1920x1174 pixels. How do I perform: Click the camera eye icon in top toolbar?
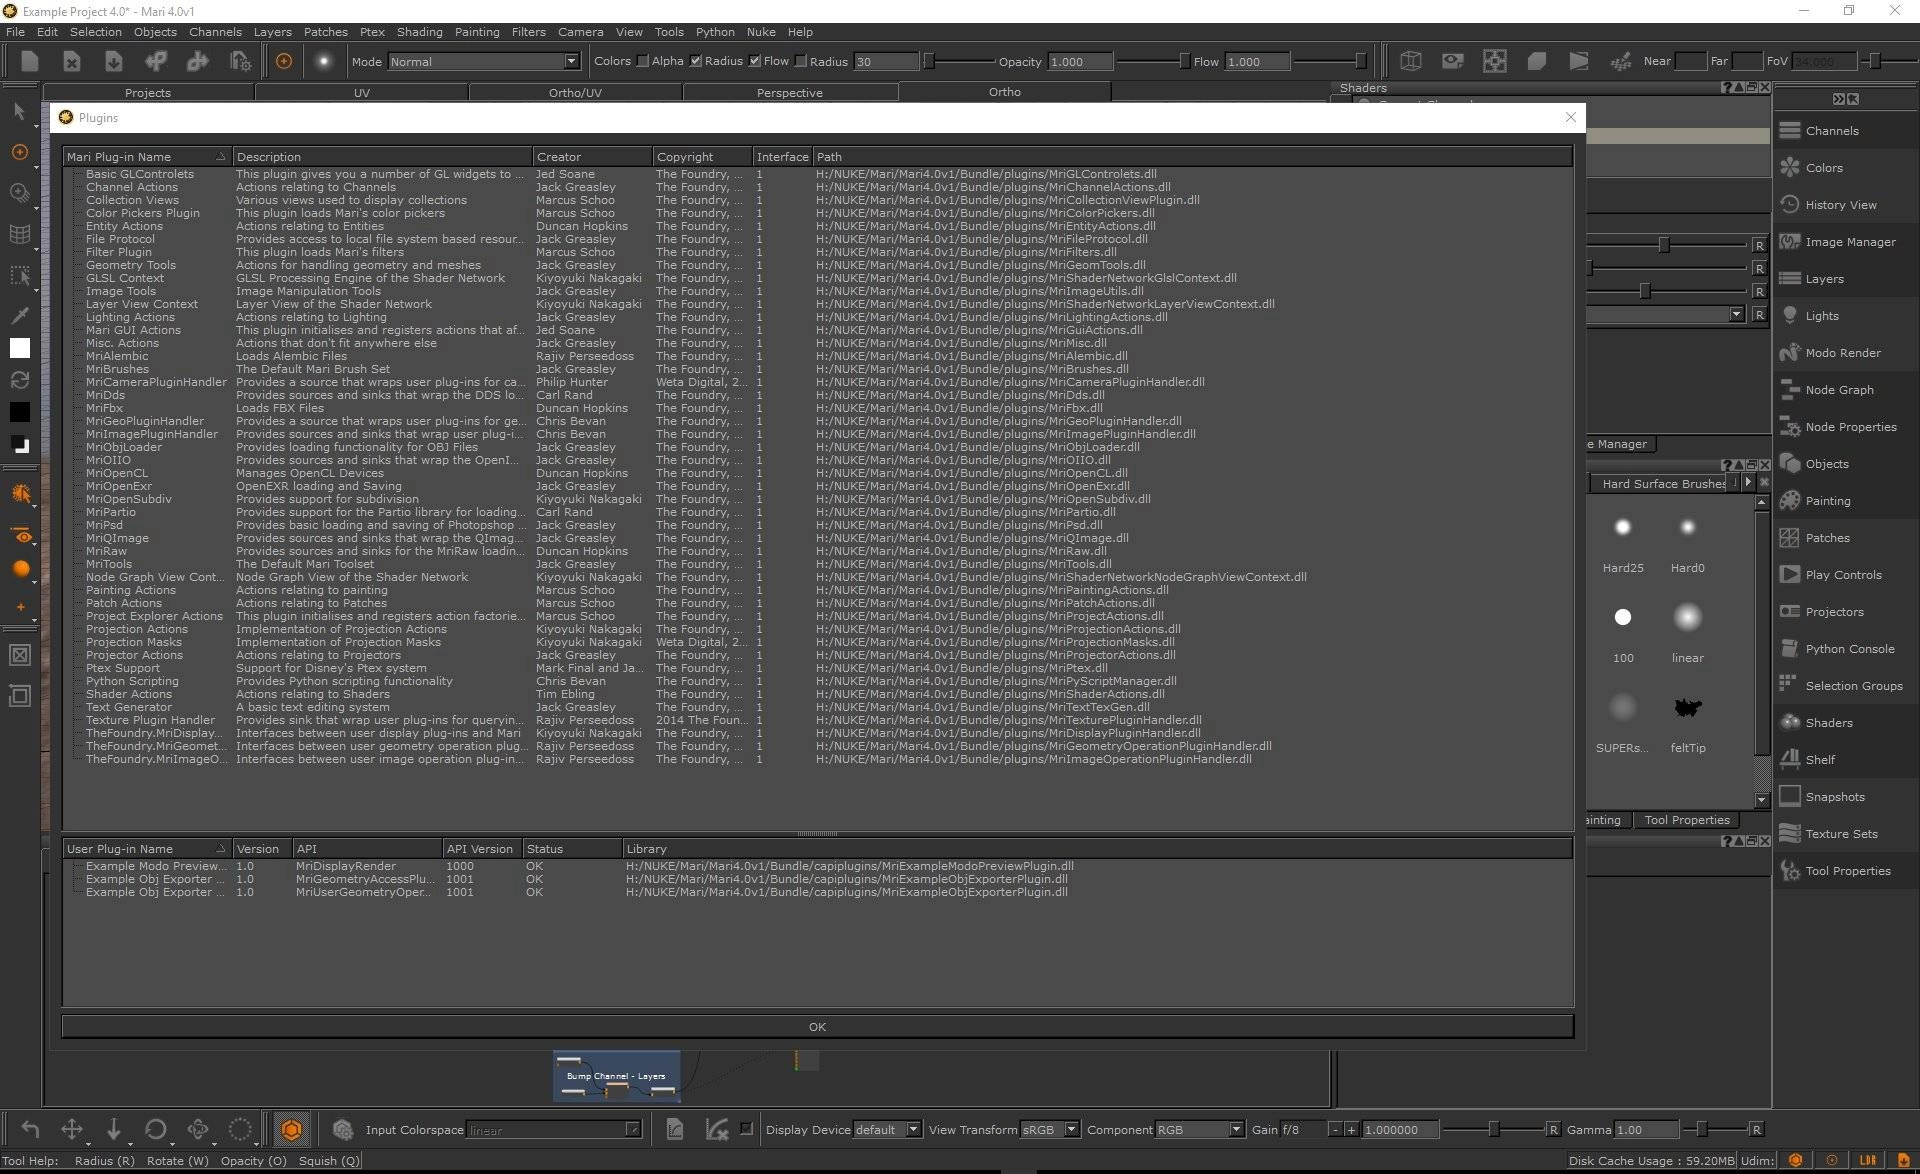1453,61
